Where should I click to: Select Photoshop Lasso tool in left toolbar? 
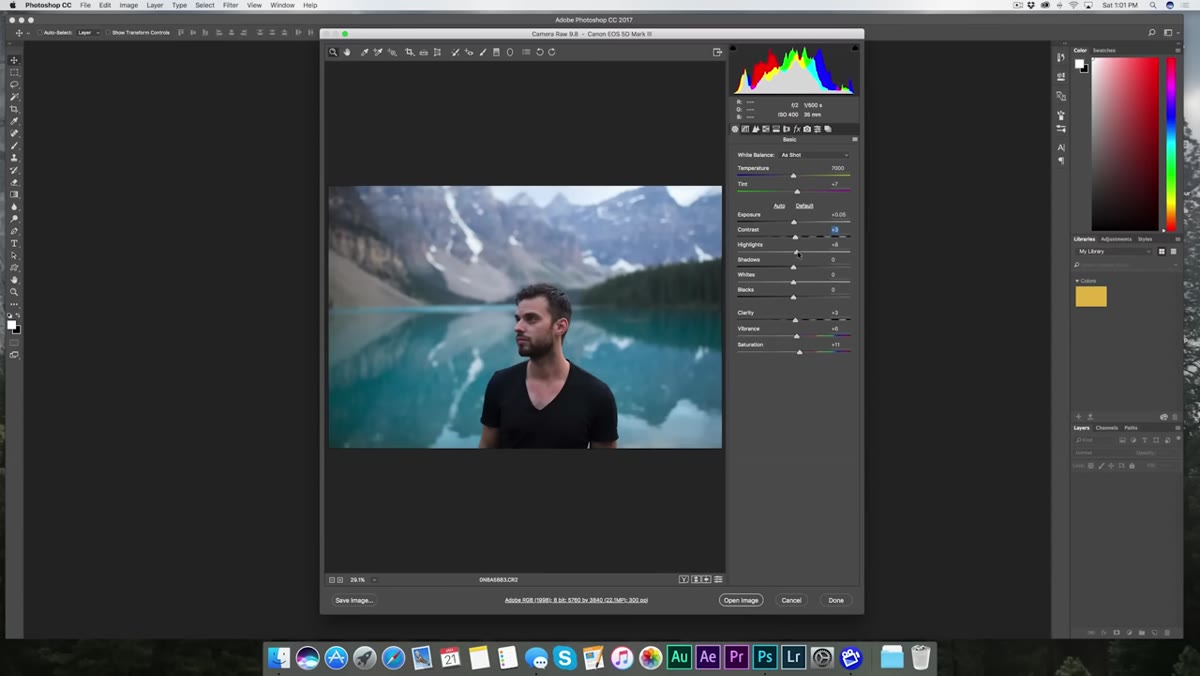[14, 84]
